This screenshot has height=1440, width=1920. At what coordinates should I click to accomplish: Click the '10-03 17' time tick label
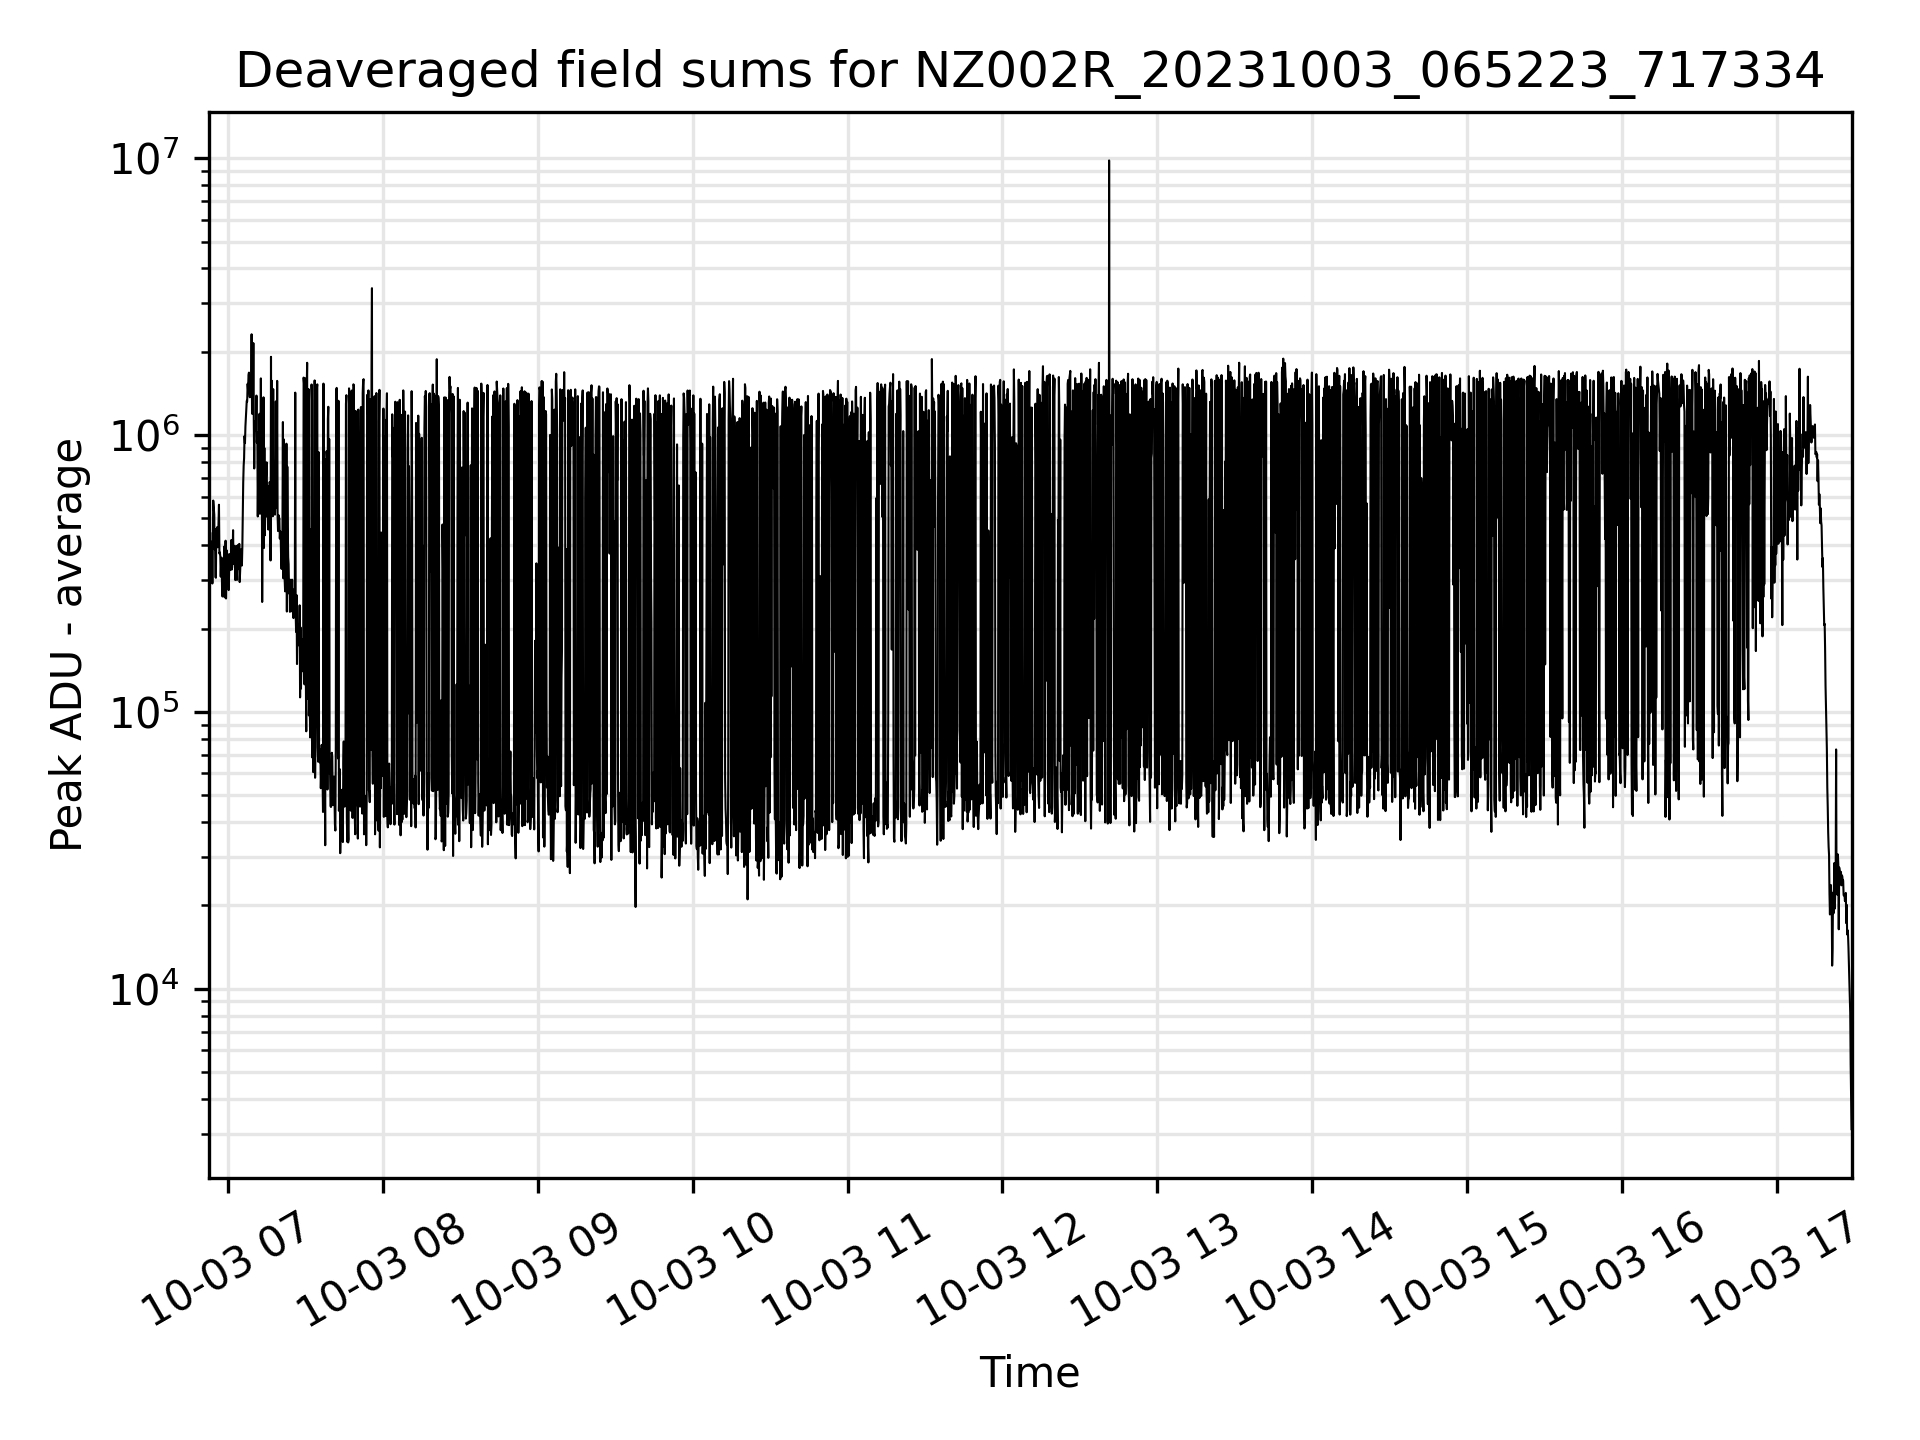(1775, 1268)
